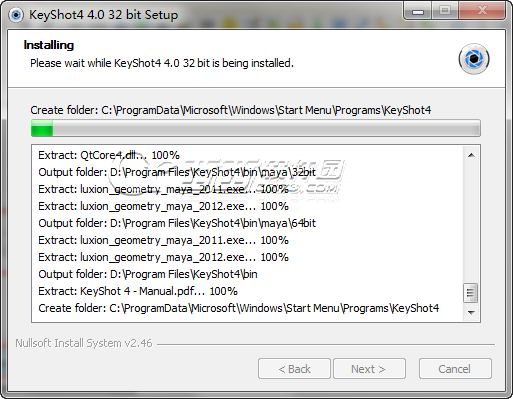The image size is (513, 399).
Task: Click the 'Installing' header title
Action: (49, 45)
